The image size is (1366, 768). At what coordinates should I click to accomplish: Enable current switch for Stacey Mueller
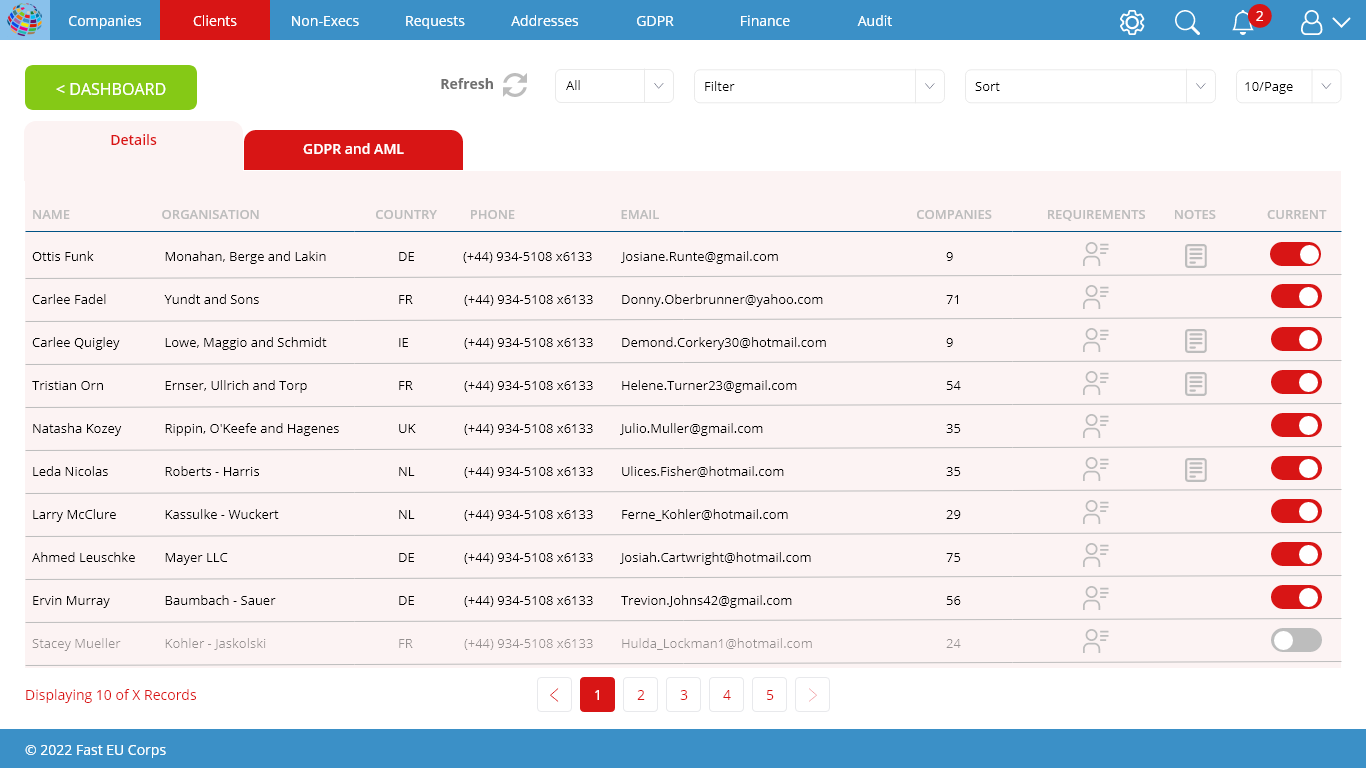1296,641
